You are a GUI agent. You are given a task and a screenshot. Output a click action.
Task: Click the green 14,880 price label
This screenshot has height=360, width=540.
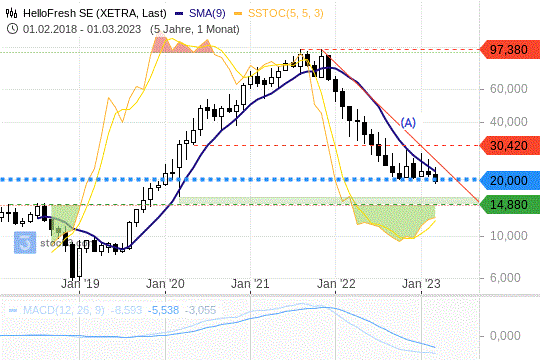[510, 205]
